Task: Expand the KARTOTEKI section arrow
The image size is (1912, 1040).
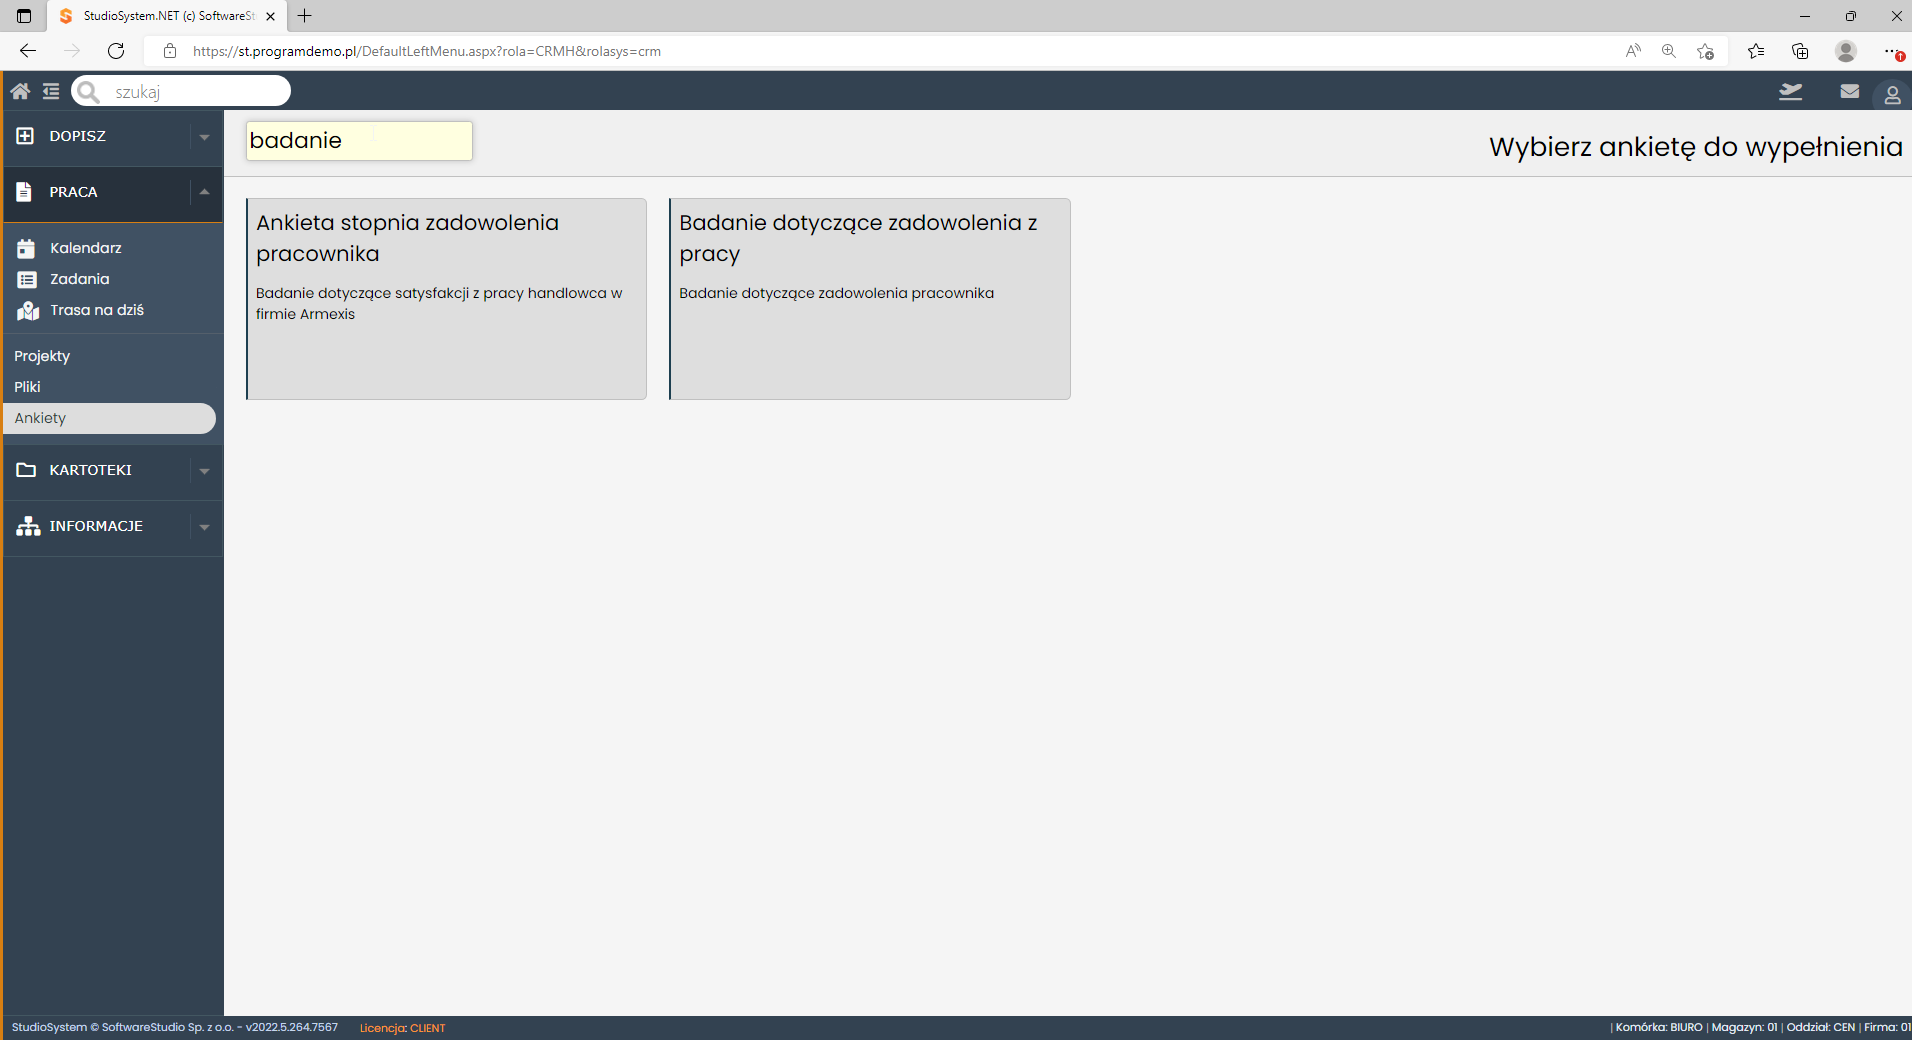Action: 204,471
